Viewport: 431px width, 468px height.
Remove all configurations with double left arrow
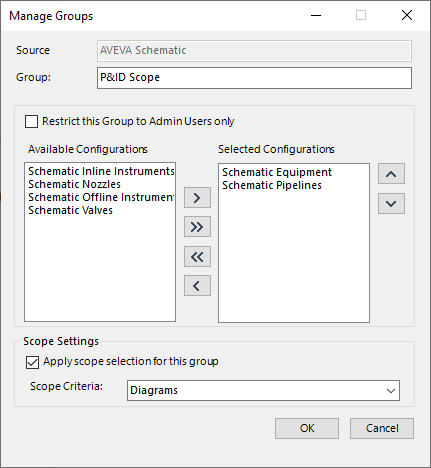(197, 256)
